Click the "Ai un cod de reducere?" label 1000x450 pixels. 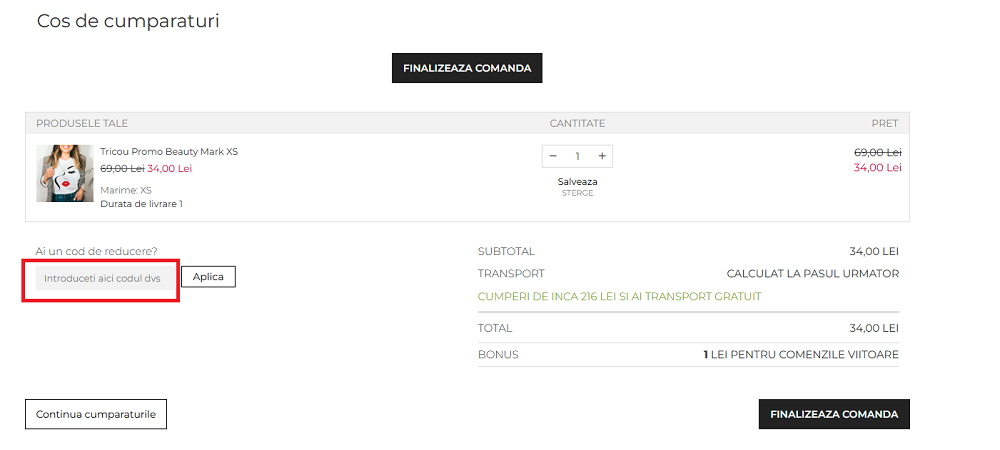tap(96, 251)
